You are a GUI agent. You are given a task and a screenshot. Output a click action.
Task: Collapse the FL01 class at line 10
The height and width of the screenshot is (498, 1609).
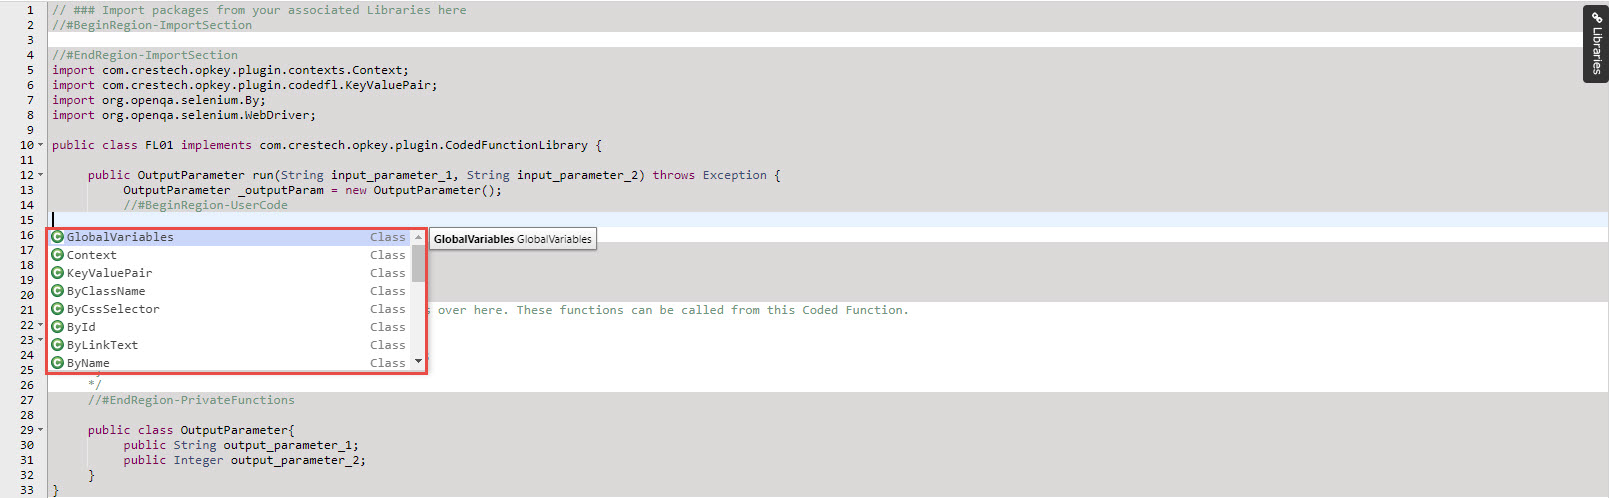[41, 145]
